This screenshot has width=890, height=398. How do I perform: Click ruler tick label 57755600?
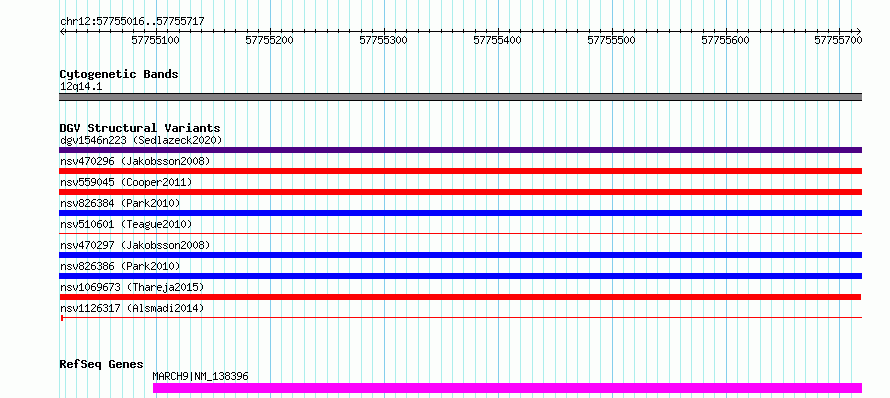point(726,40)
